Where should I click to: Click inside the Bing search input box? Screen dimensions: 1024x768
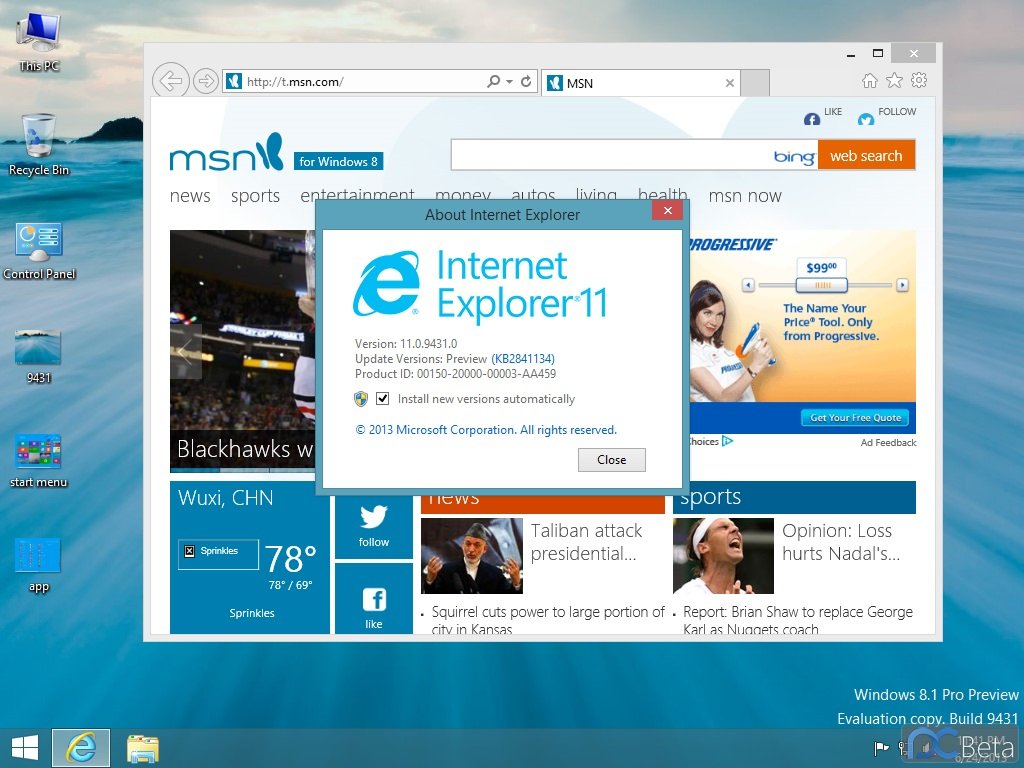point(612,156)
